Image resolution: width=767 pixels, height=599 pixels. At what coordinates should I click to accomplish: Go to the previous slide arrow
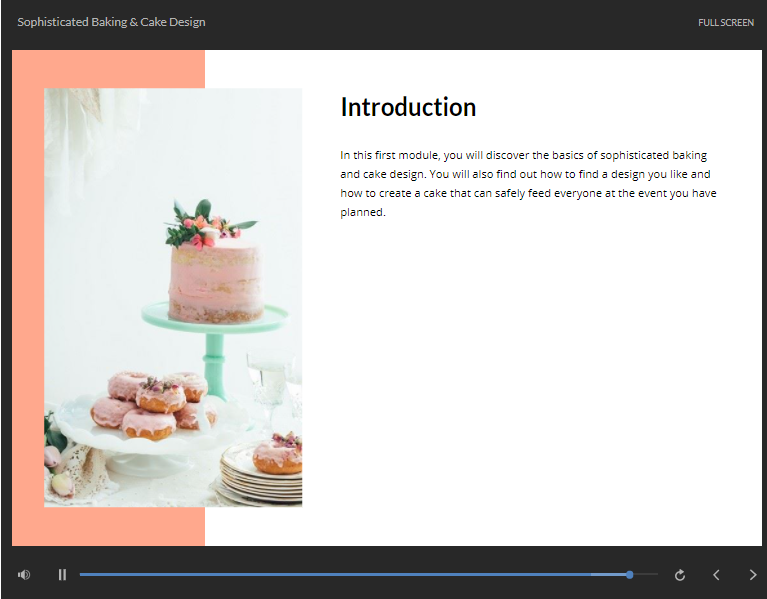716,575
